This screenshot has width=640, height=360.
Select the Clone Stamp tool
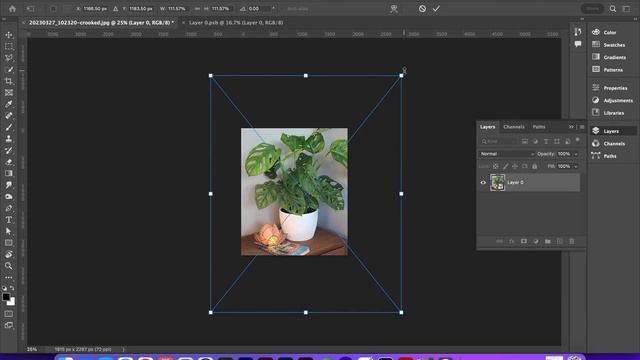click(x=9, y=139)
